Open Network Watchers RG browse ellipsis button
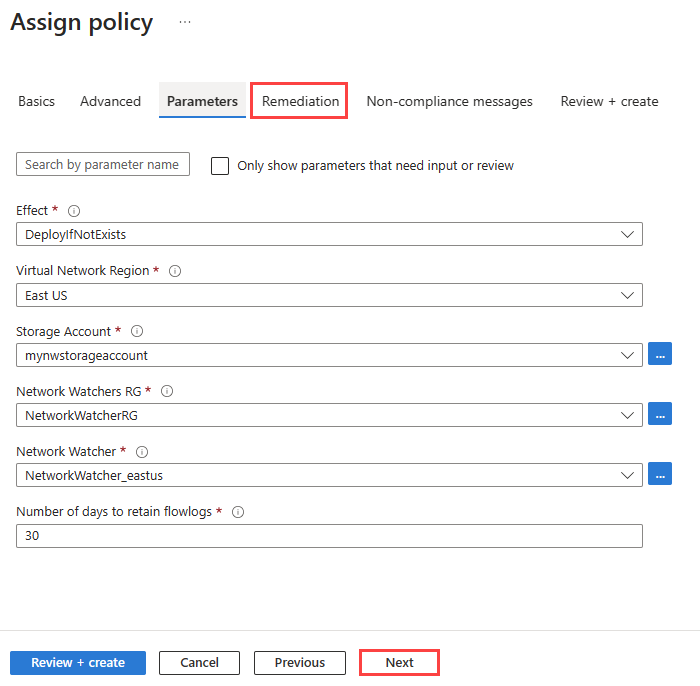 (x=660, y=414)
